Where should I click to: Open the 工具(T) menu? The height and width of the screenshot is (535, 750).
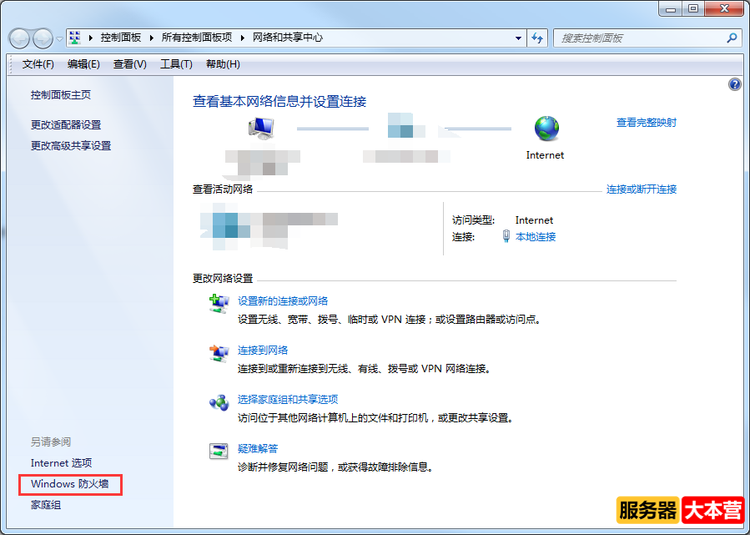pos(176,64)
